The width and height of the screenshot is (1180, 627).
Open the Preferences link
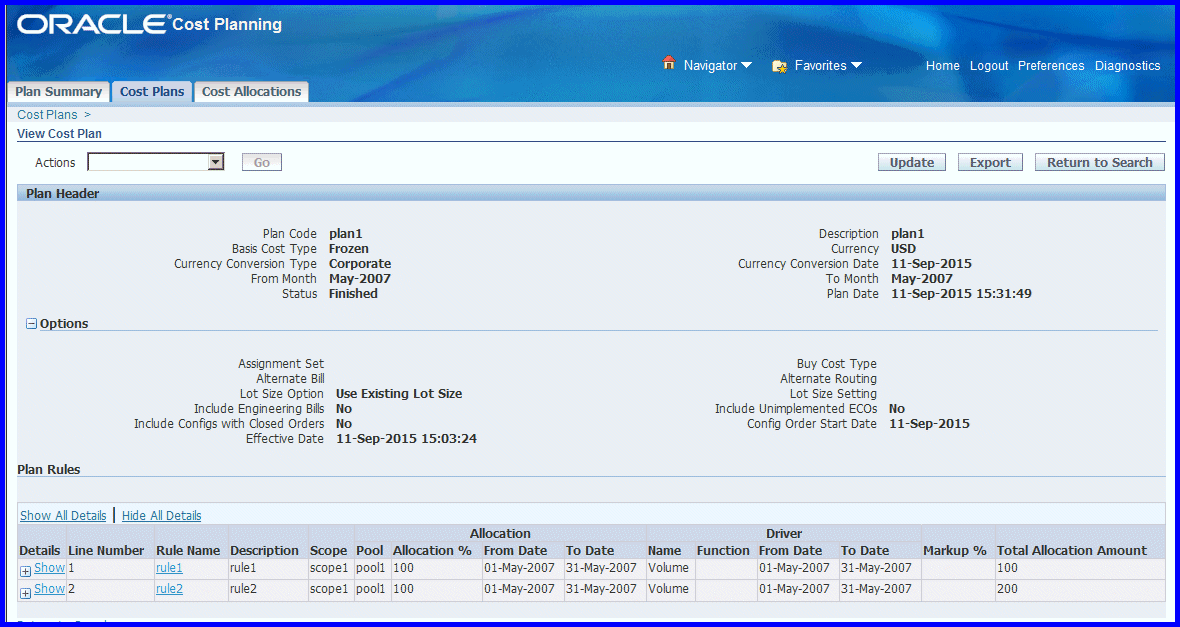pyautogui.click(x=1051, y=65)
